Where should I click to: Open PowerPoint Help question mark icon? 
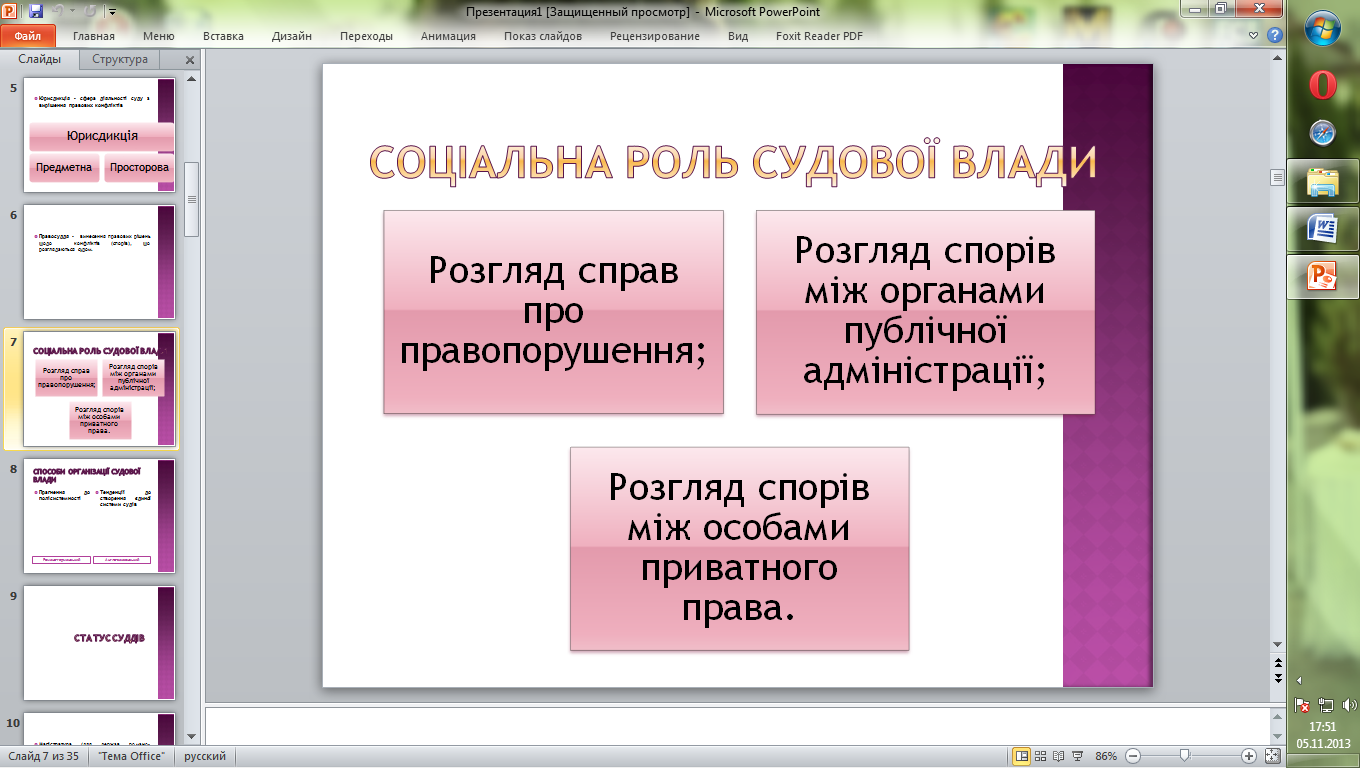point(1274,35)
